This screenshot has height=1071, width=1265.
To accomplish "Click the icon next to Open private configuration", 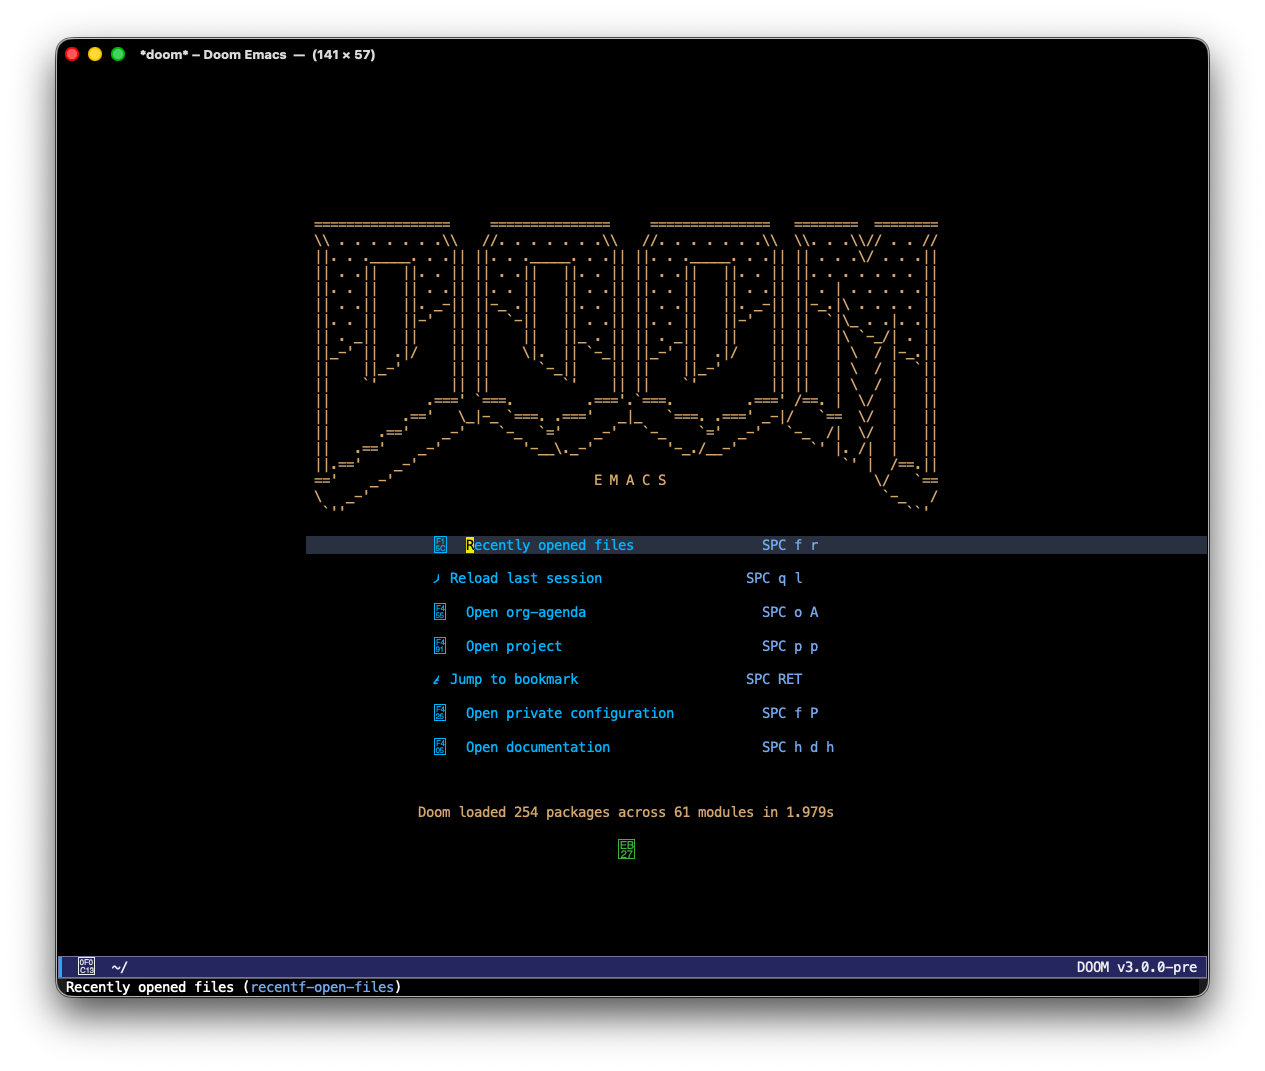I will point(440,713).
